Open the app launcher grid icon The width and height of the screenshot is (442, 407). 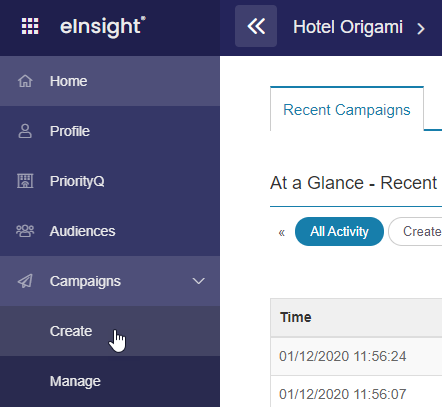coord(30,26)
